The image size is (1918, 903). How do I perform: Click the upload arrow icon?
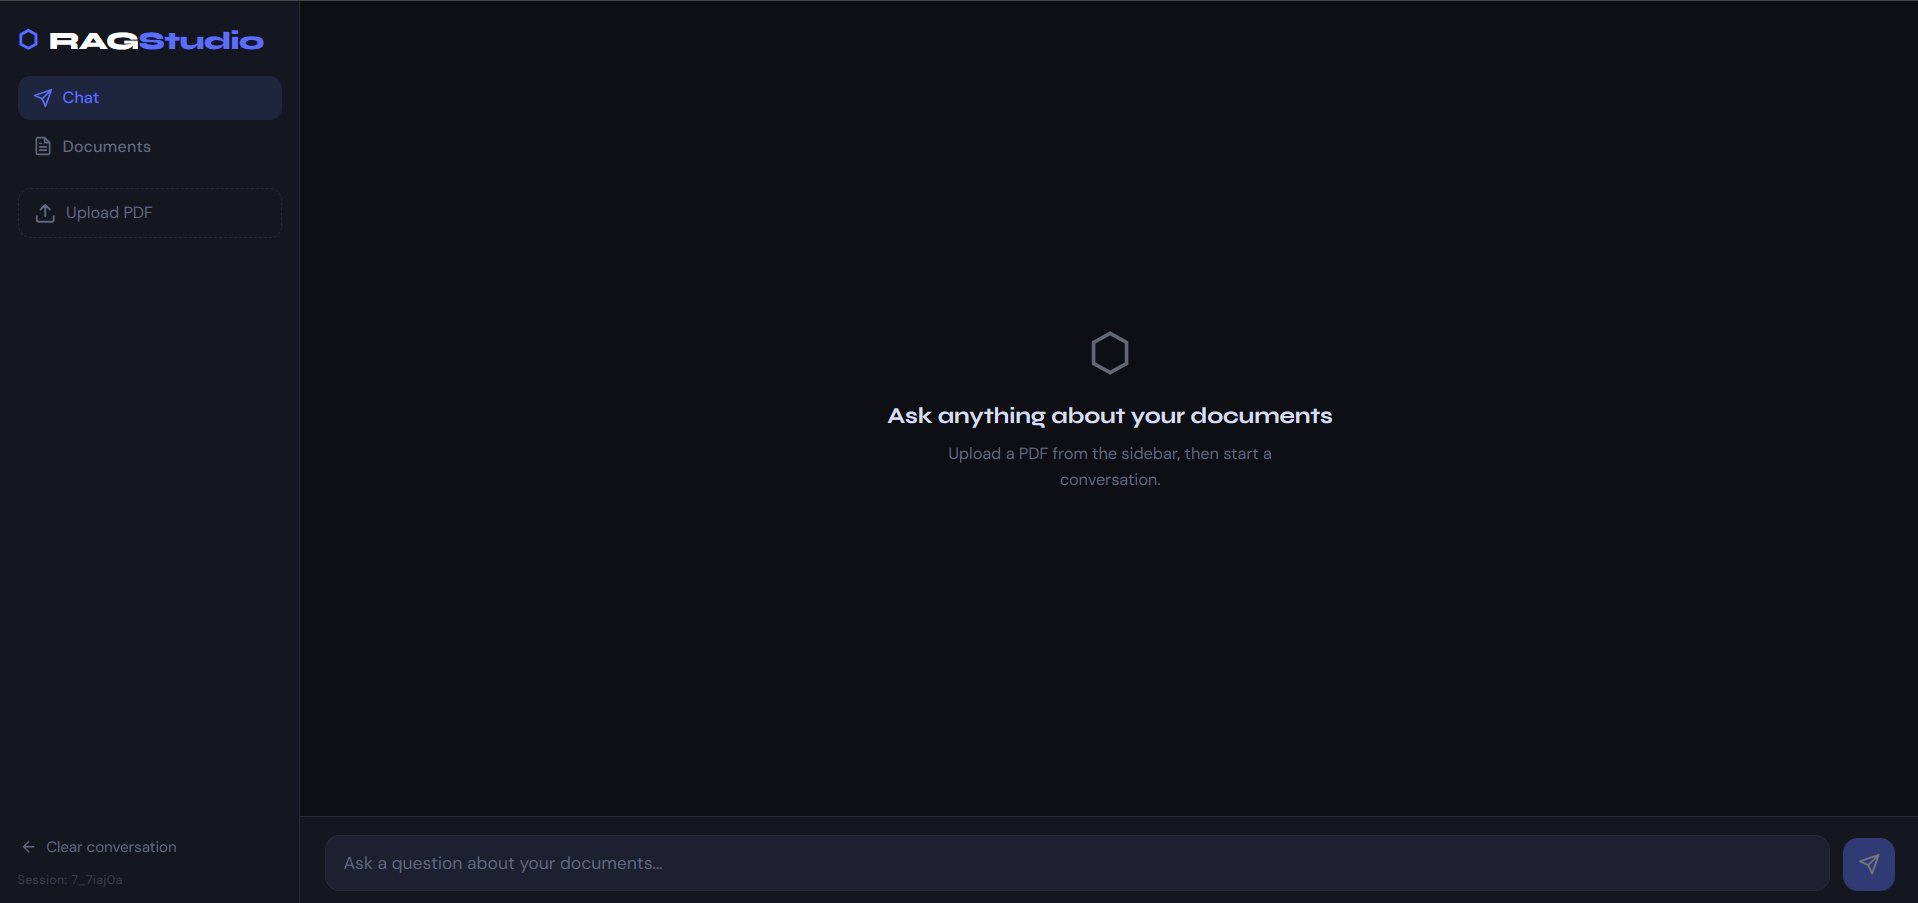[45, 213]
